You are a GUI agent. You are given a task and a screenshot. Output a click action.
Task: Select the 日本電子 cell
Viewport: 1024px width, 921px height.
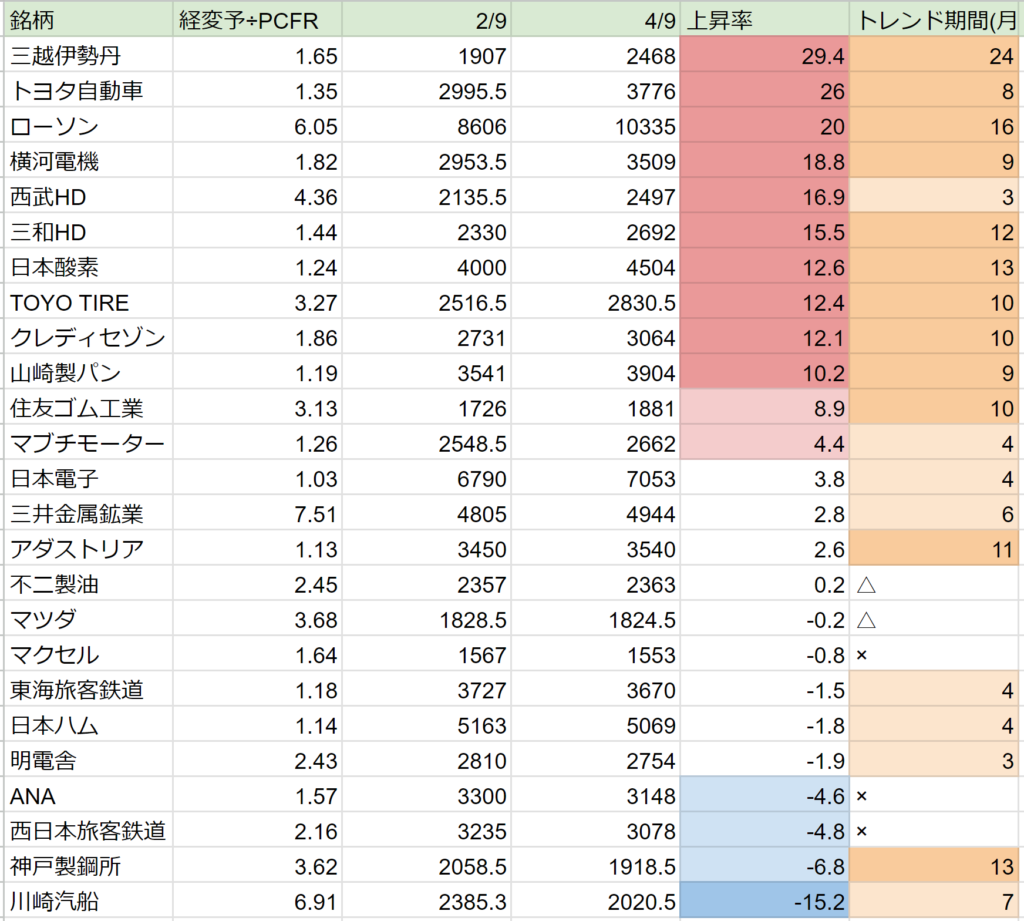point(88,479)
